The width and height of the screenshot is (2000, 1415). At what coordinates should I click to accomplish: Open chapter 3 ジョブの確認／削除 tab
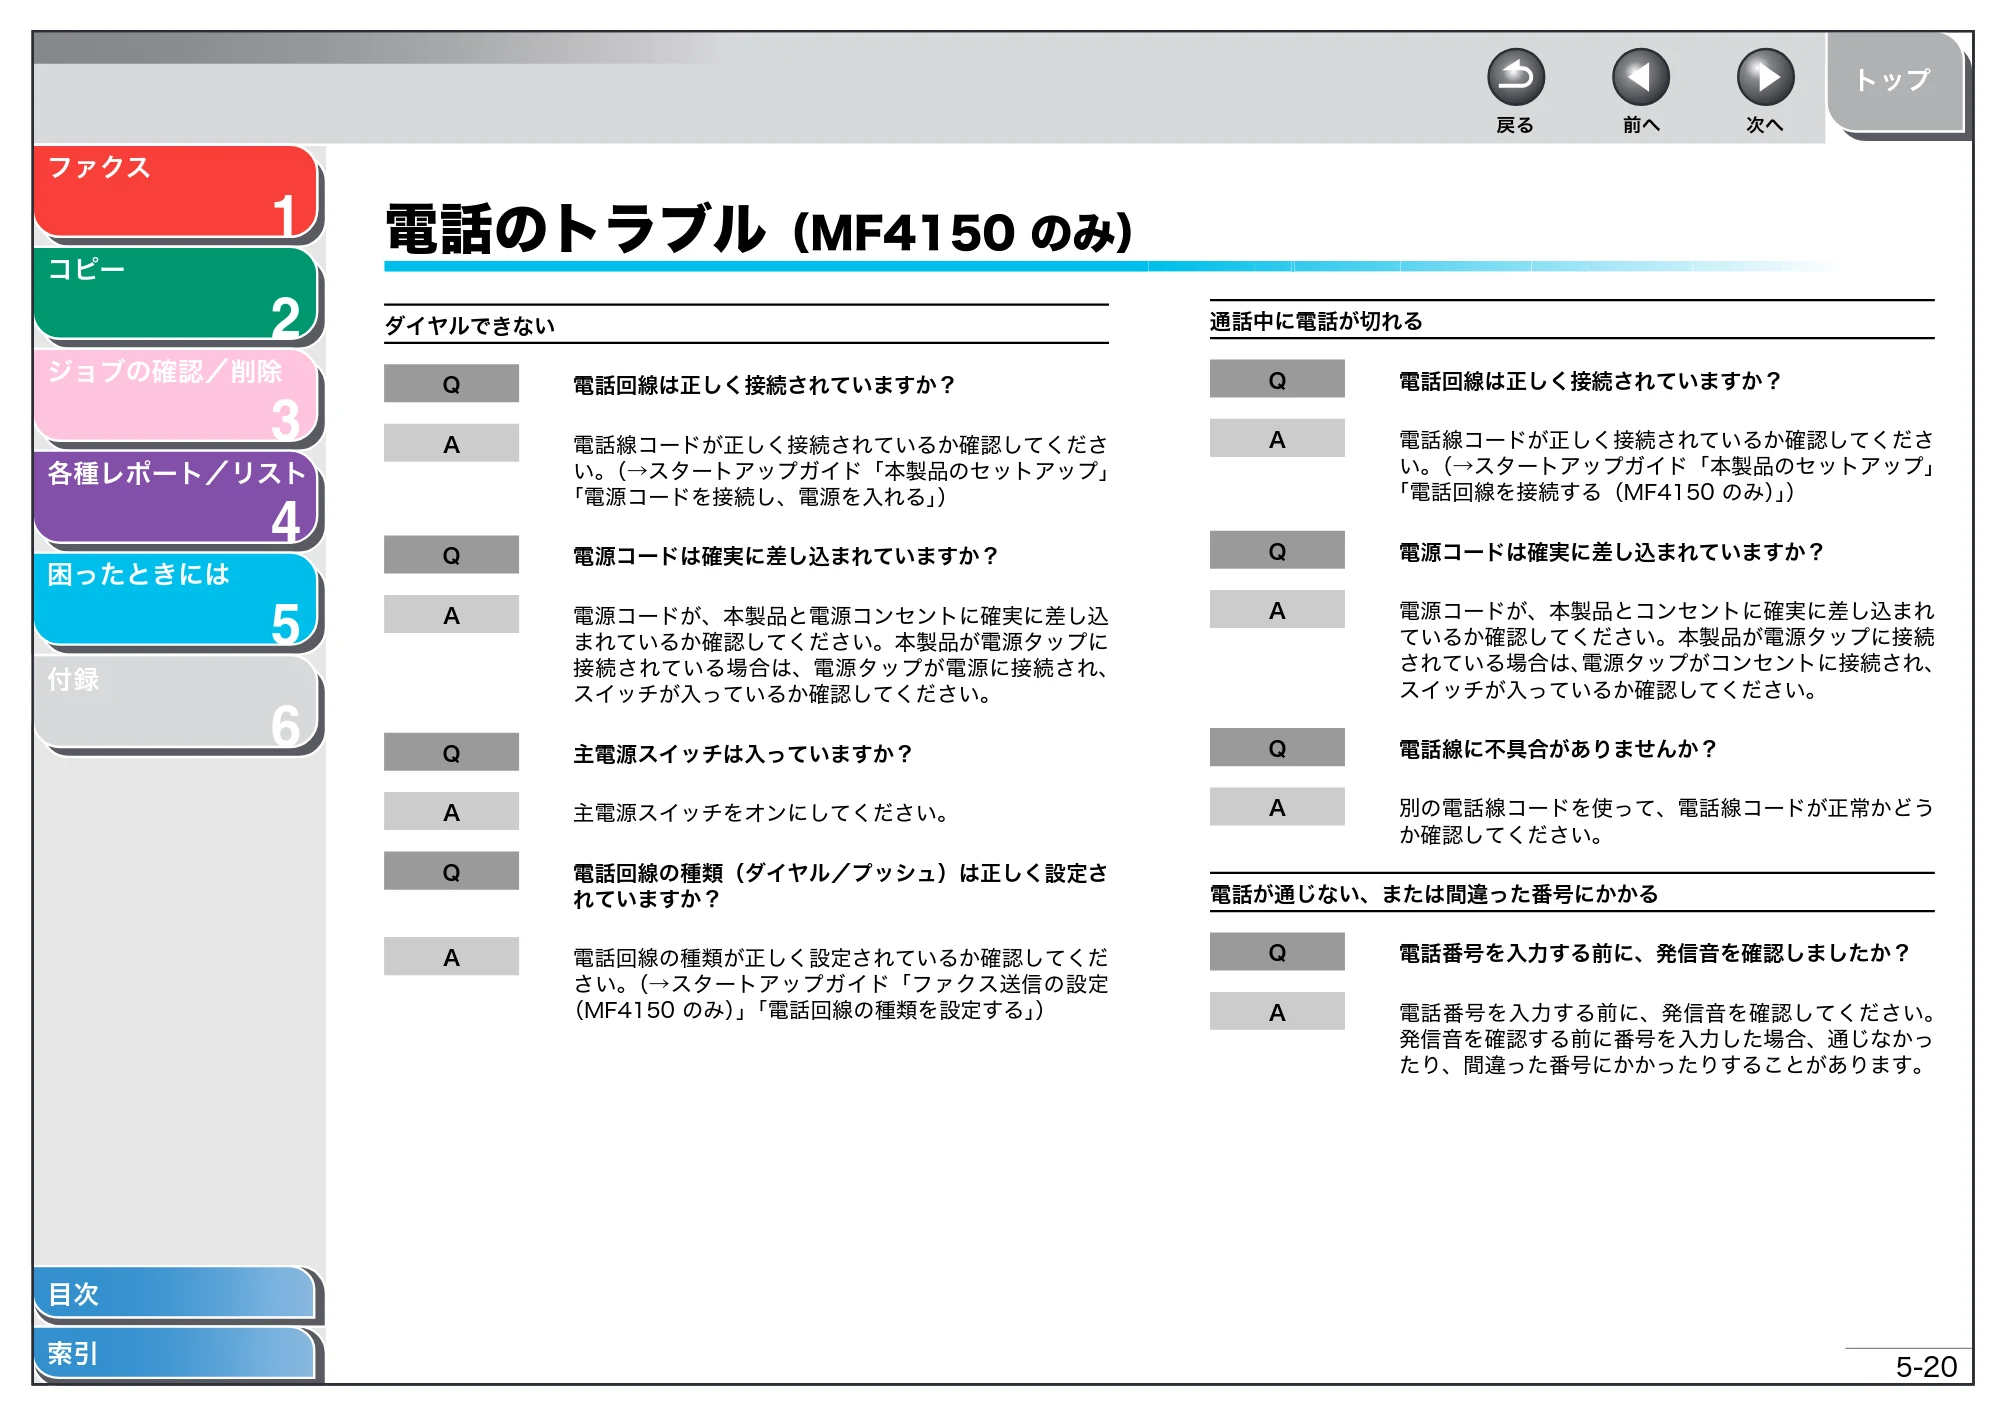tap(176, 396)
